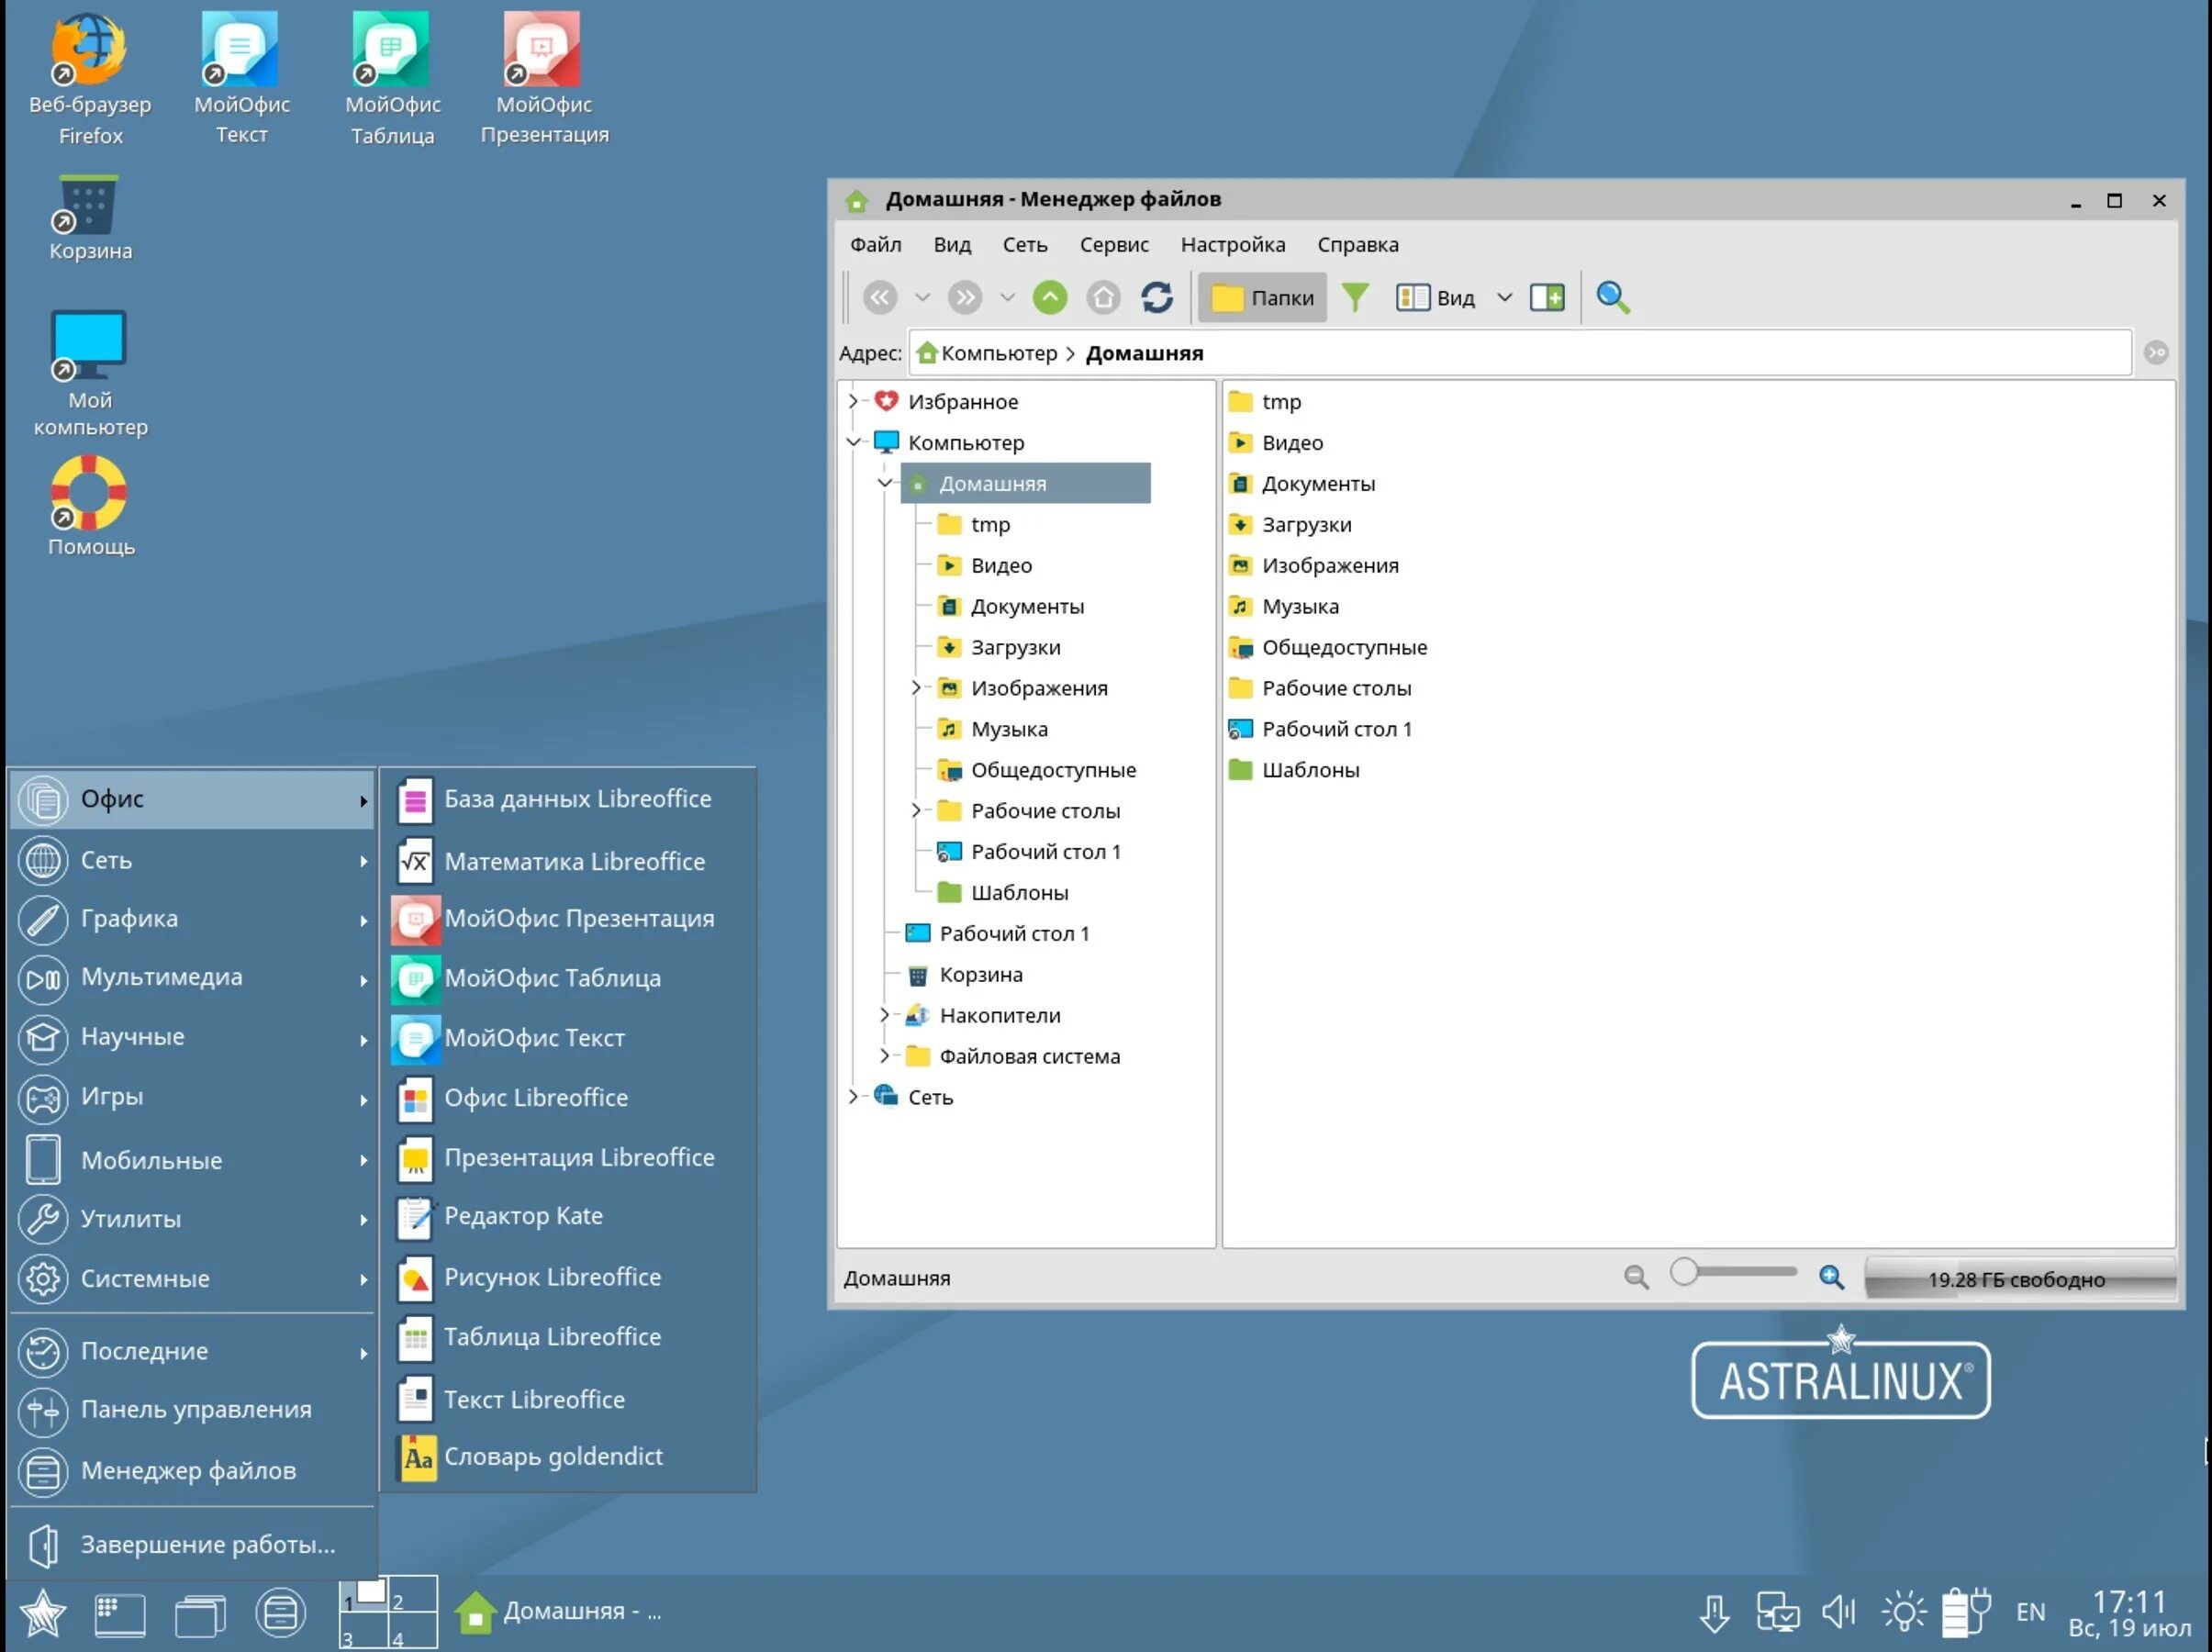Expand the Избранное tree node

853,401
